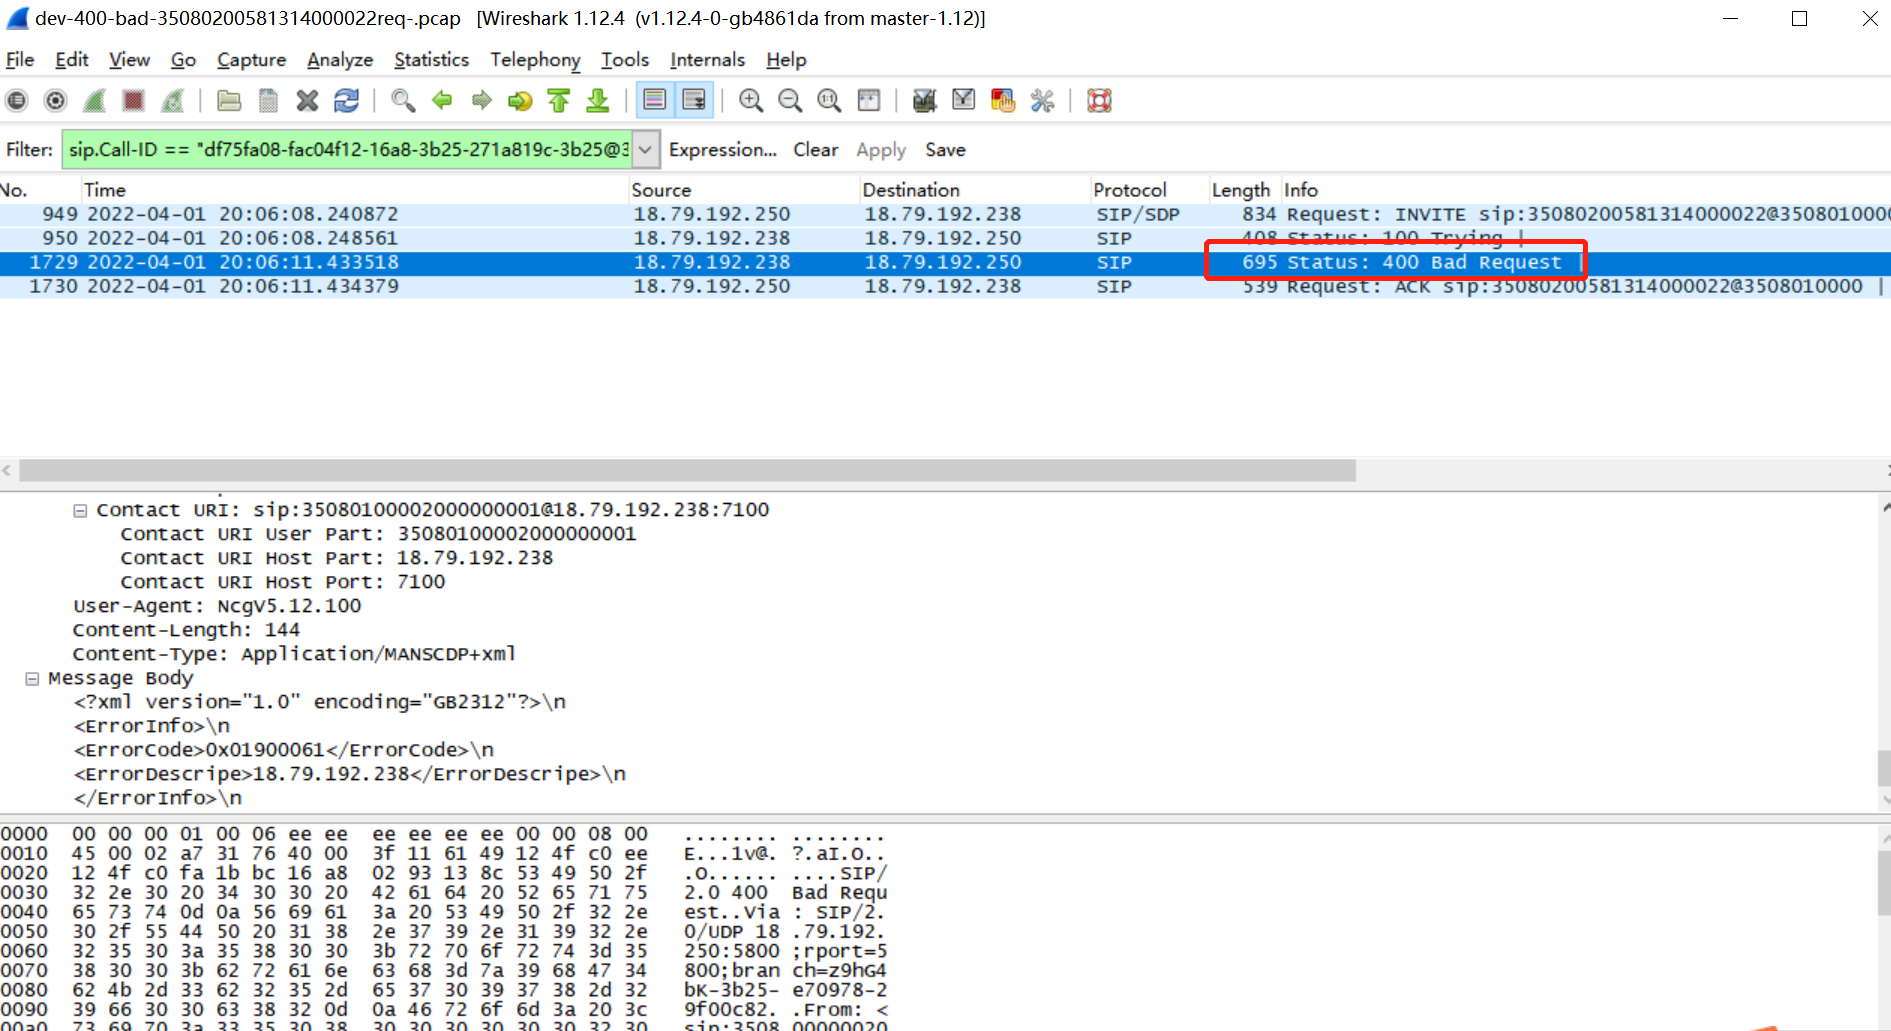The image size is (1891, 1031).
Task: Open Preferences tools icon
Action: pyautogui.click(x=1042, y=101)
